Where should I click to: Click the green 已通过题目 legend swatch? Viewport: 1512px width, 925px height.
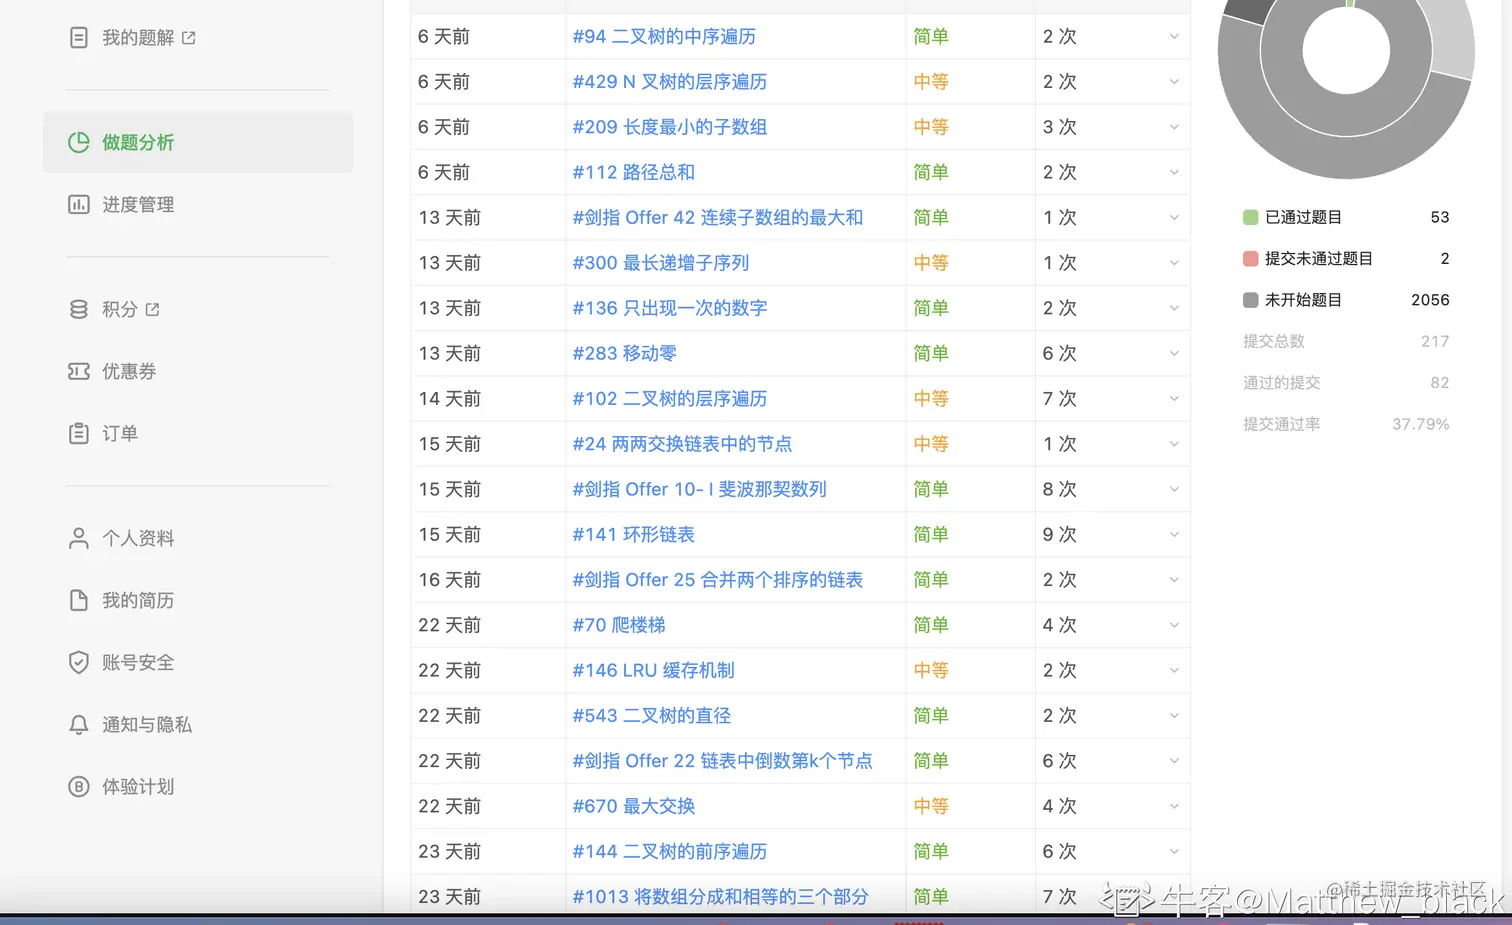[x=1250, y=217]
